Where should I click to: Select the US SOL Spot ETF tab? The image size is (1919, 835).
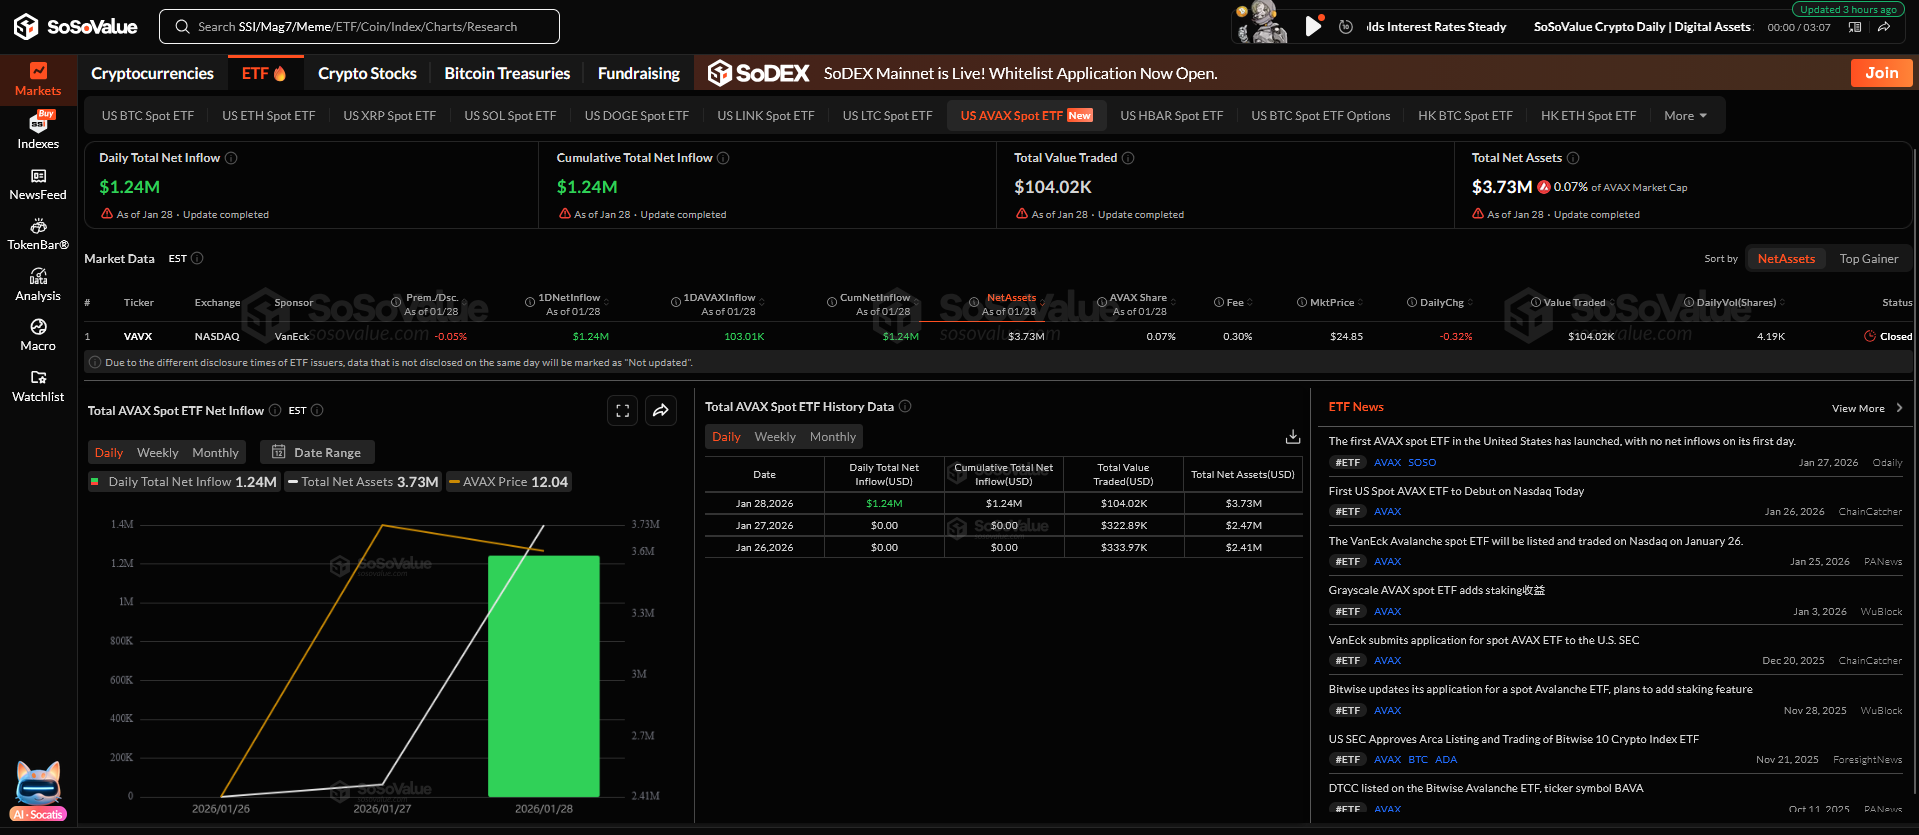click(x=510, y=116)
